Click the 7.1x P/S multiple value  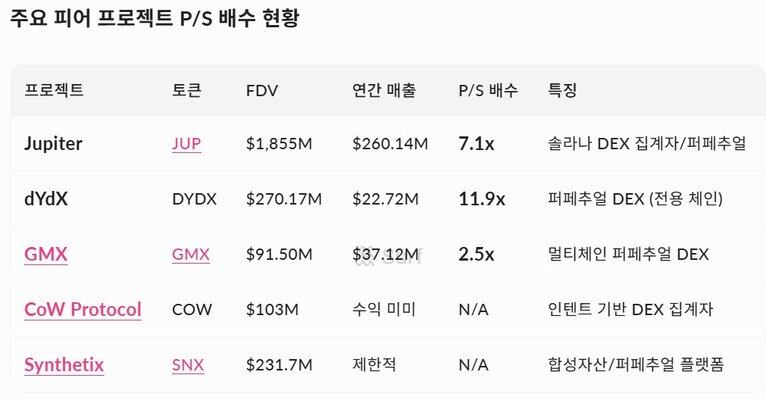(x=476, y=144)
